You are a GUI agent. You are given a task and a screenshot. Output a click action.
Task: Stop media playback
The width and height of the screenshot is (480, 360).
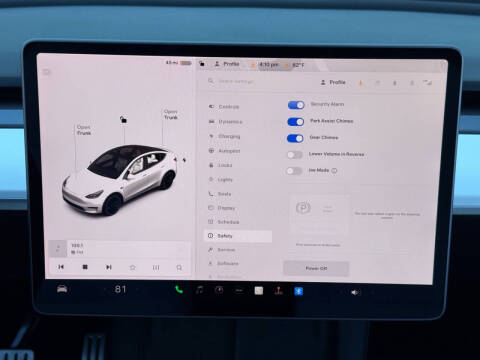(85, 267)
